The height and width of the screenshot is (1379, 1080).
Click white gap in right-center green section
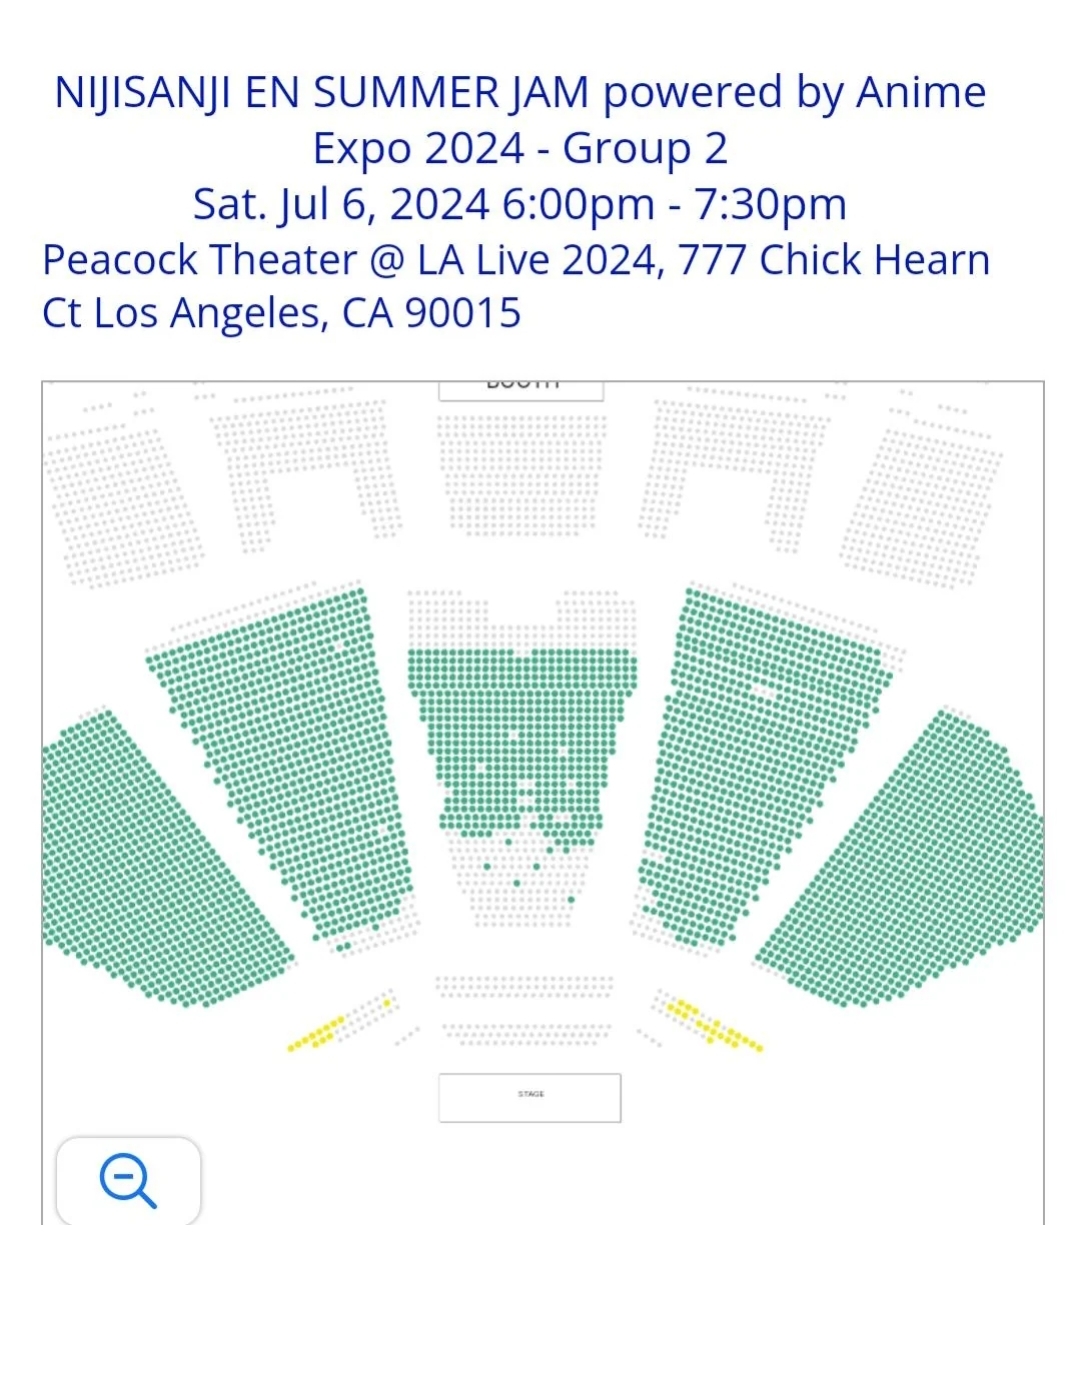point(763,691)
